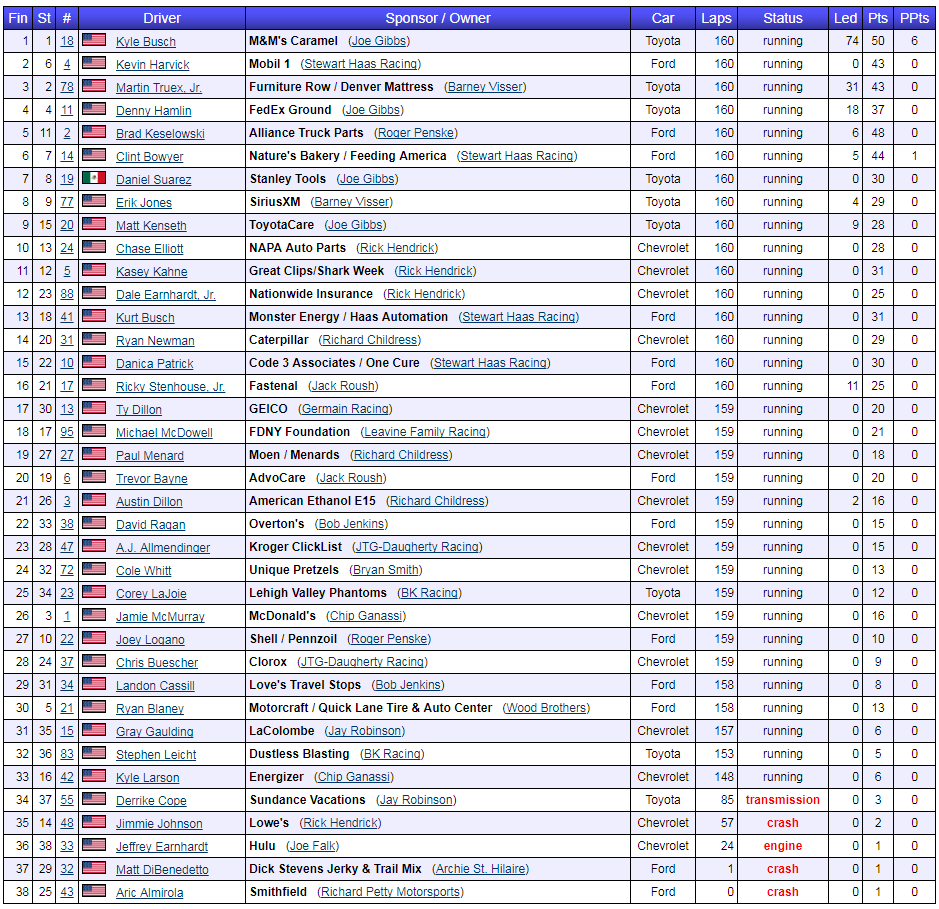Open Jeffrey Earnhardt driver link

click(162, 847)
